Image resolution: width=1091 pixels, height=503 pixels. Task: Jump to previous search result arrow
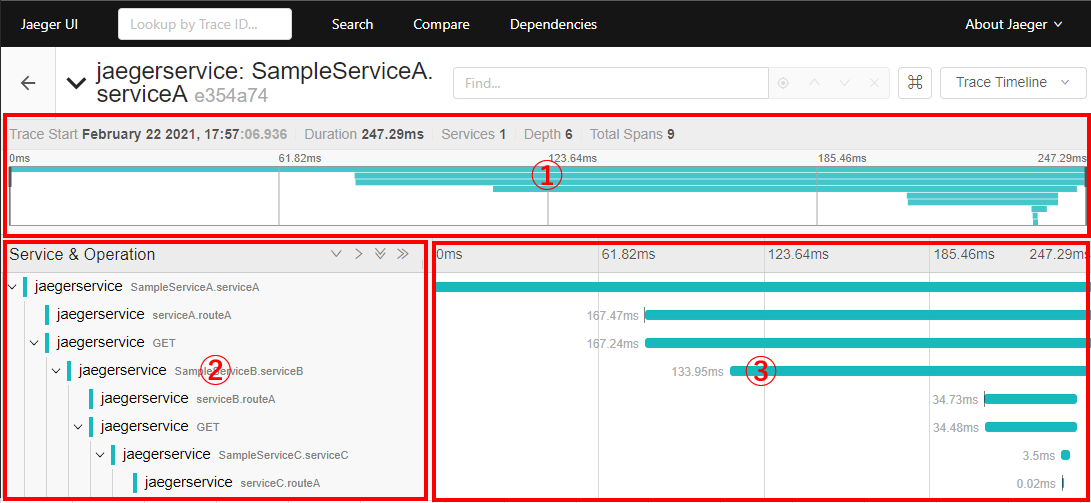coord(815,83)
